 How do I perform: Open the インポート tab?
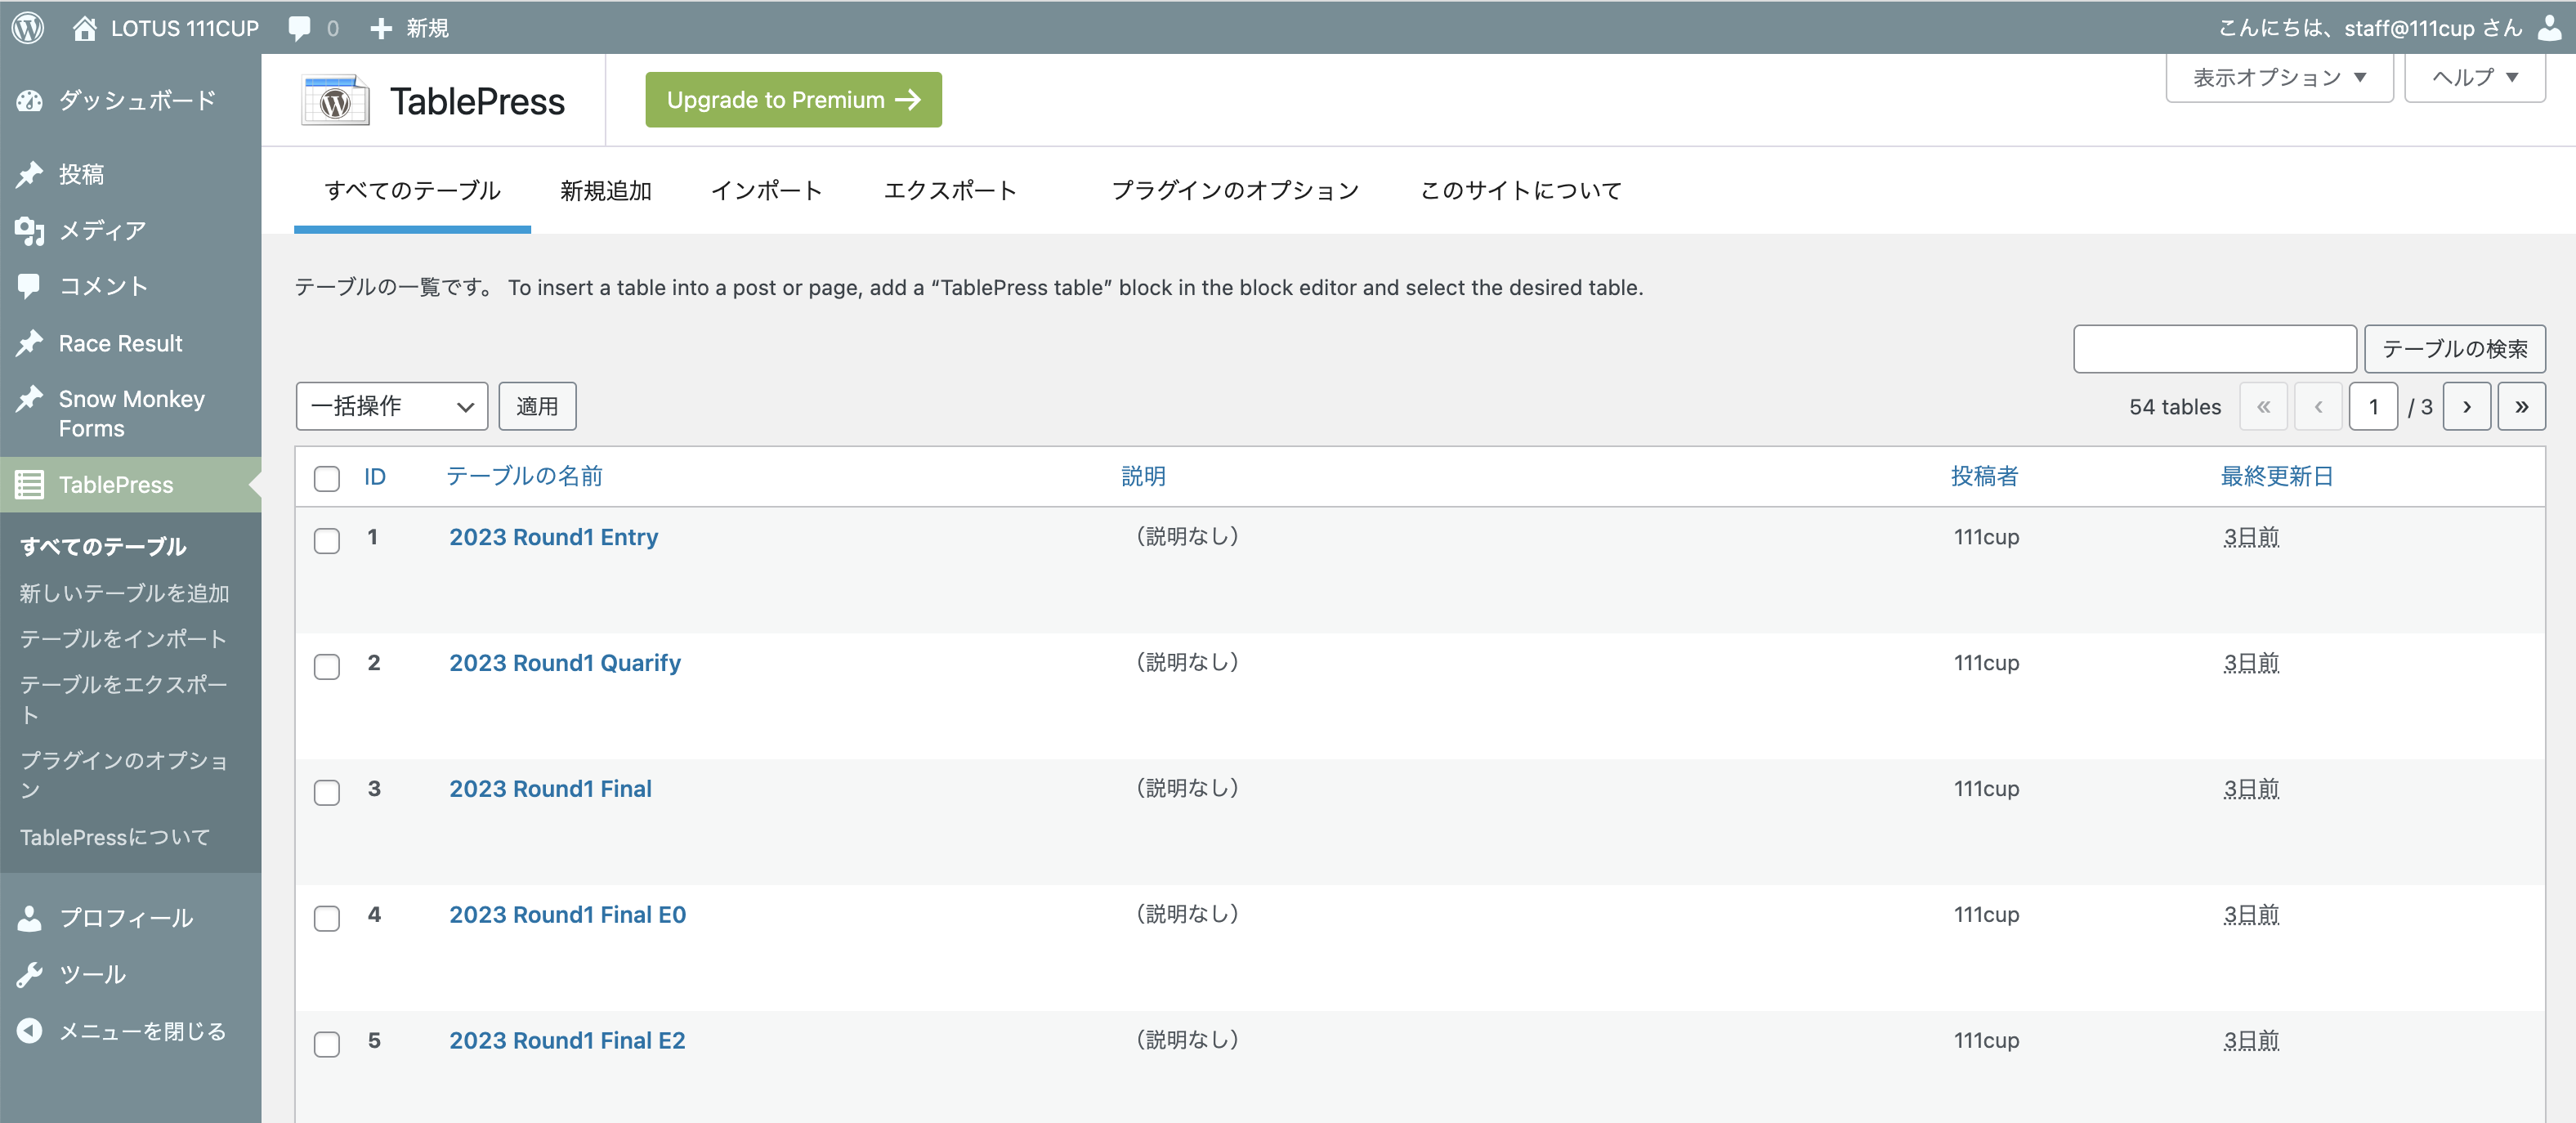(x=766, y=190)
